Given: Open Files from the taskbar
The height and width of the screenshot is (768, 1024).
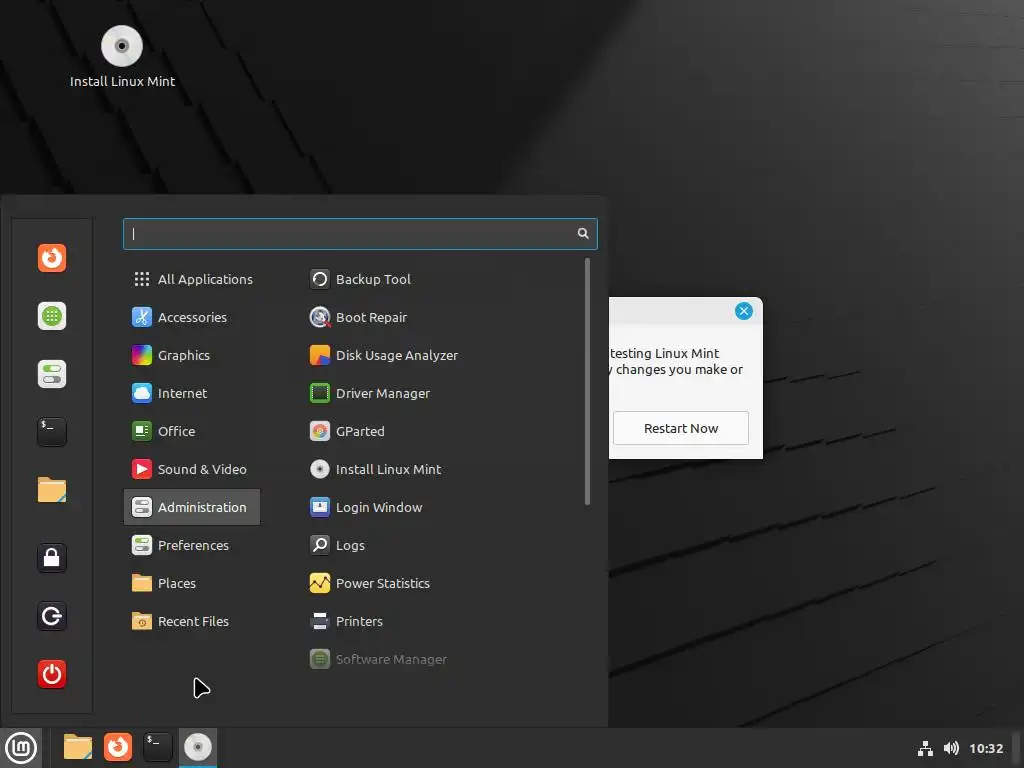Looking at the screenshot, I should coord(78,747).
